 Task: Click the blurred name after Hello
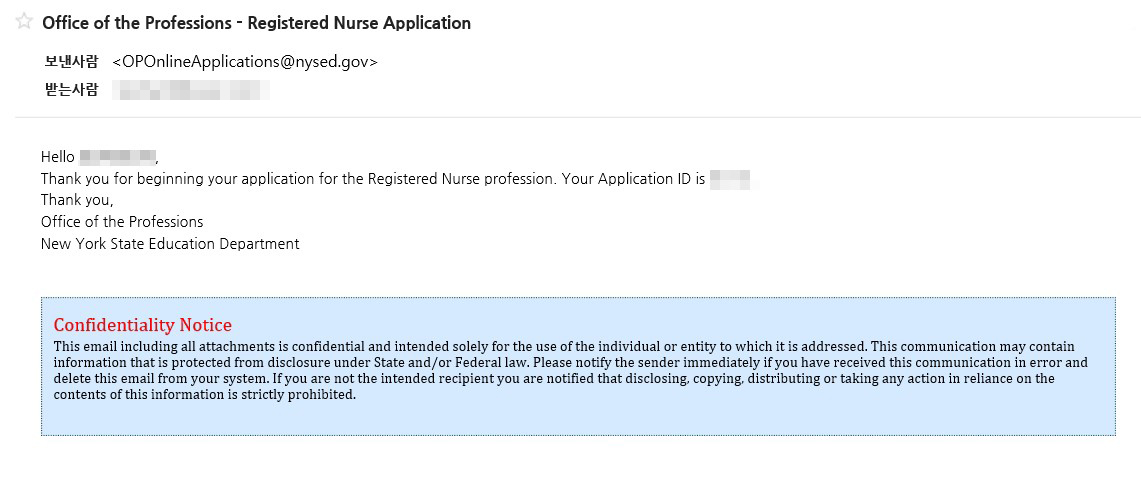click(117, 156)
